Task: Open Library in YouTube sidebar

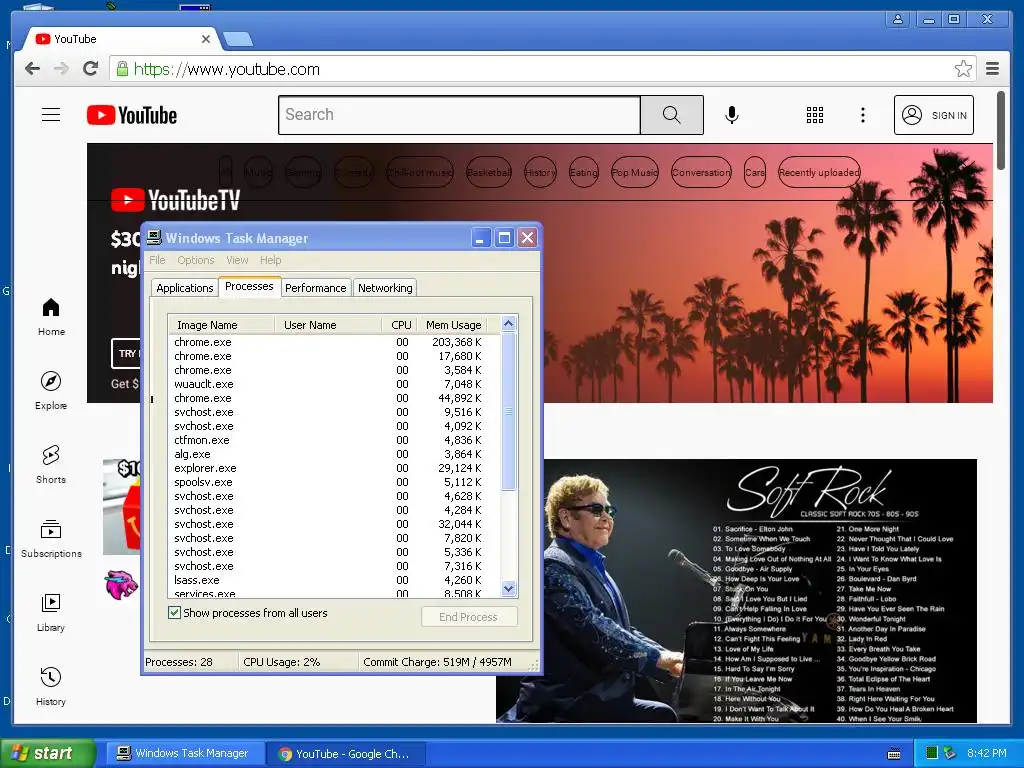Action: 51,612
